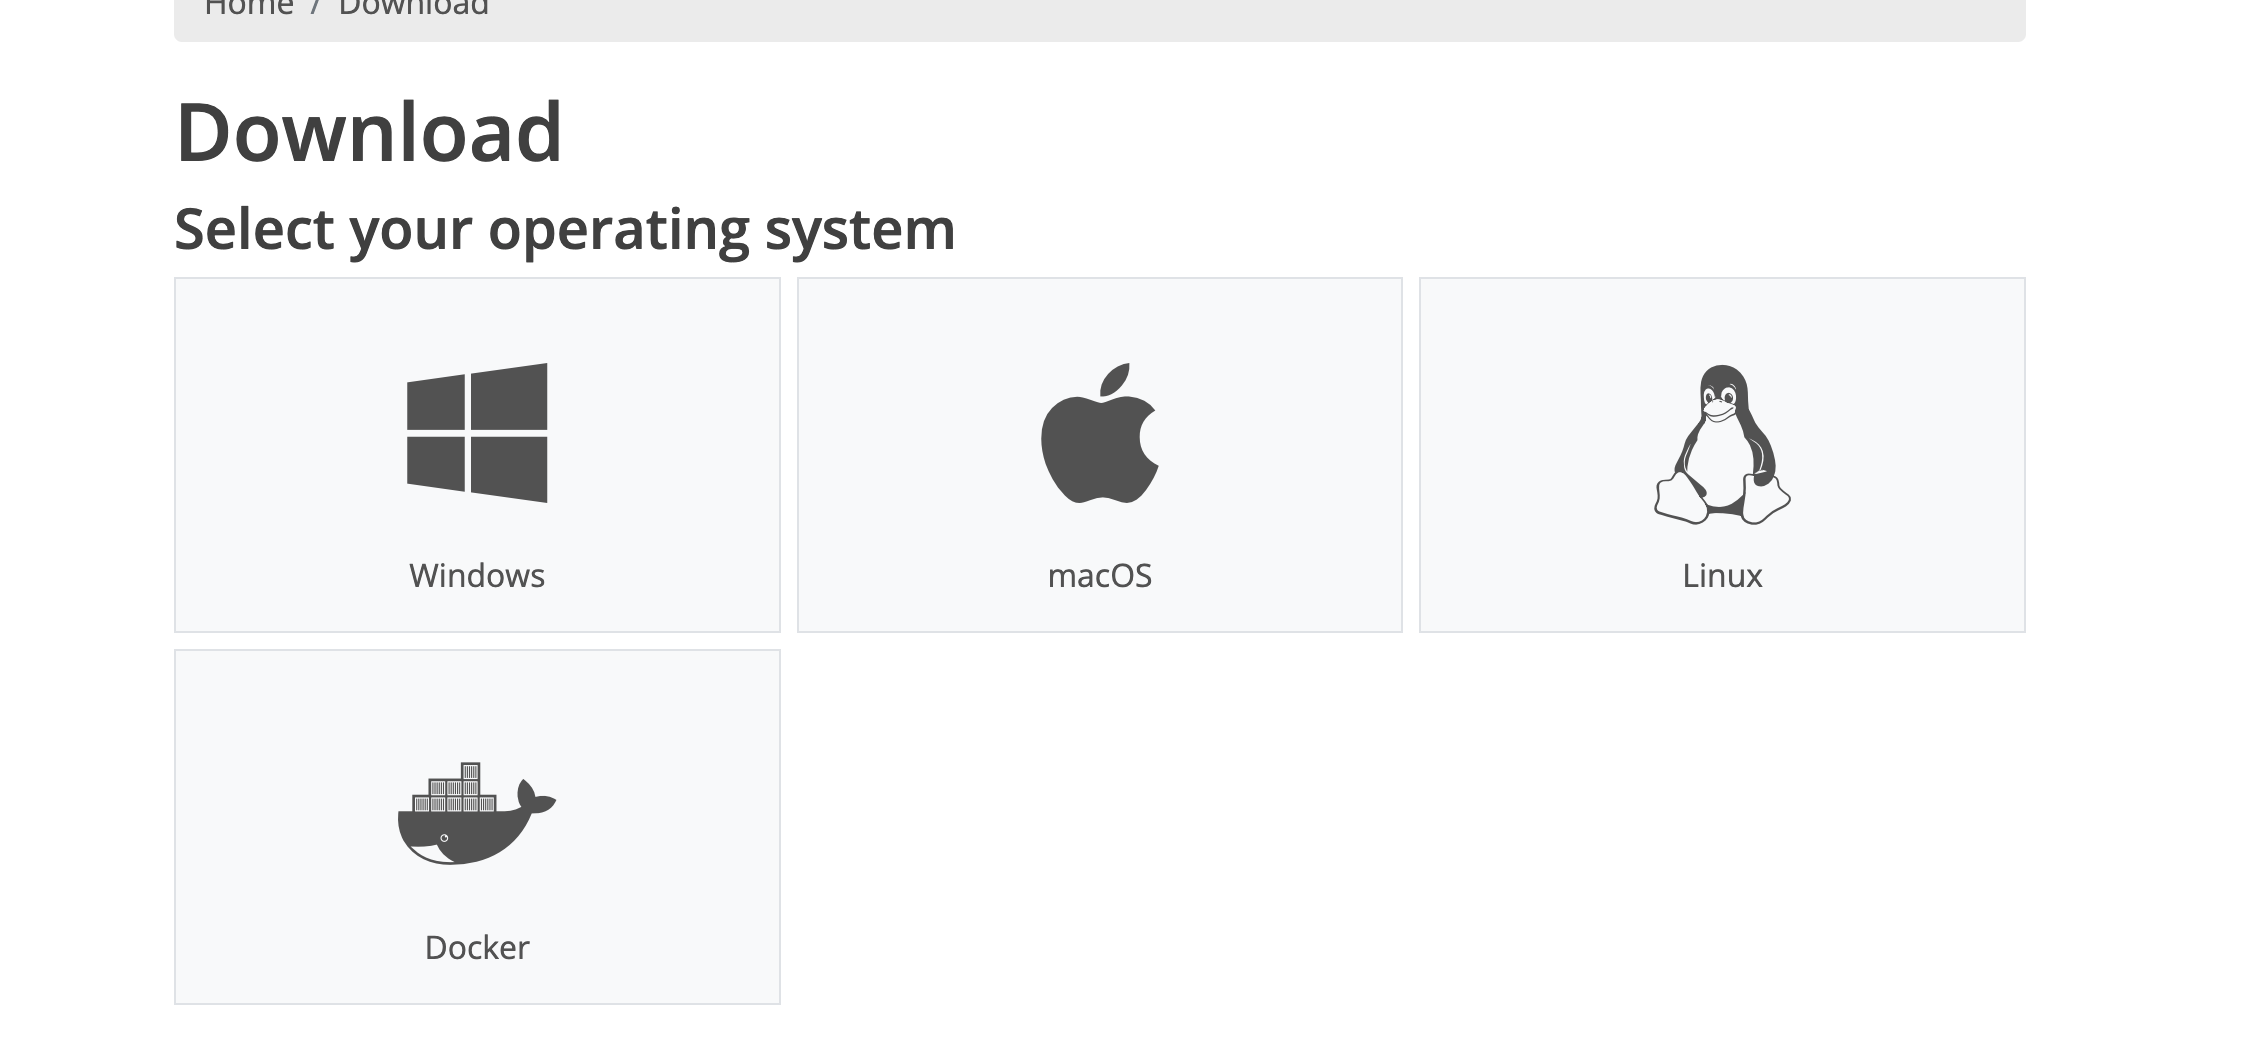Click the stacked containers on the Docker whale
This screenshot has width=2266, height=1044.
click(x=455, y=788)
